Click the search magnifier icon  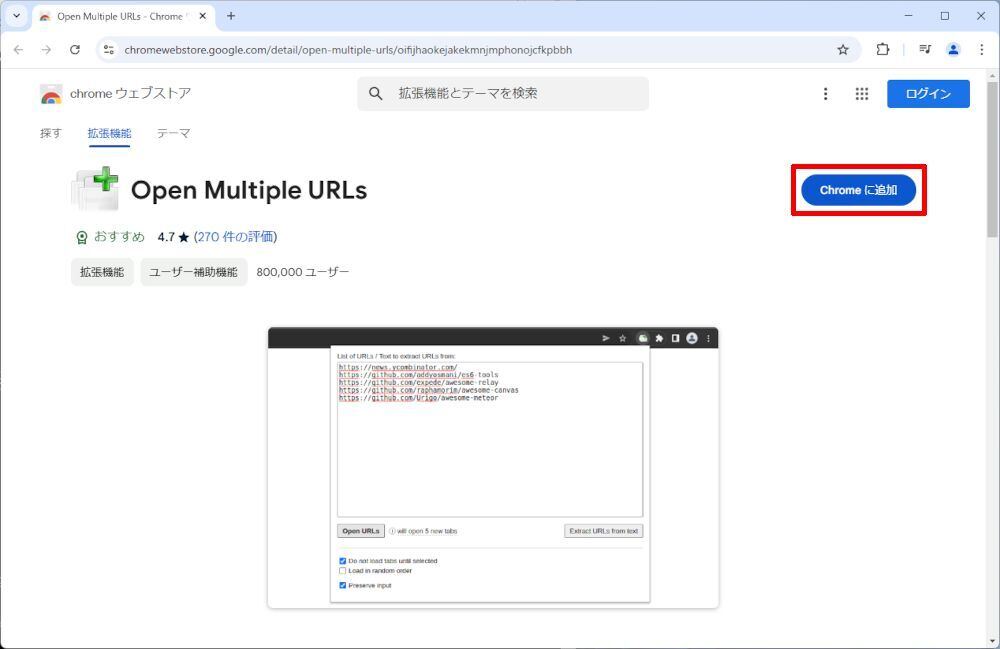point(376,94)
